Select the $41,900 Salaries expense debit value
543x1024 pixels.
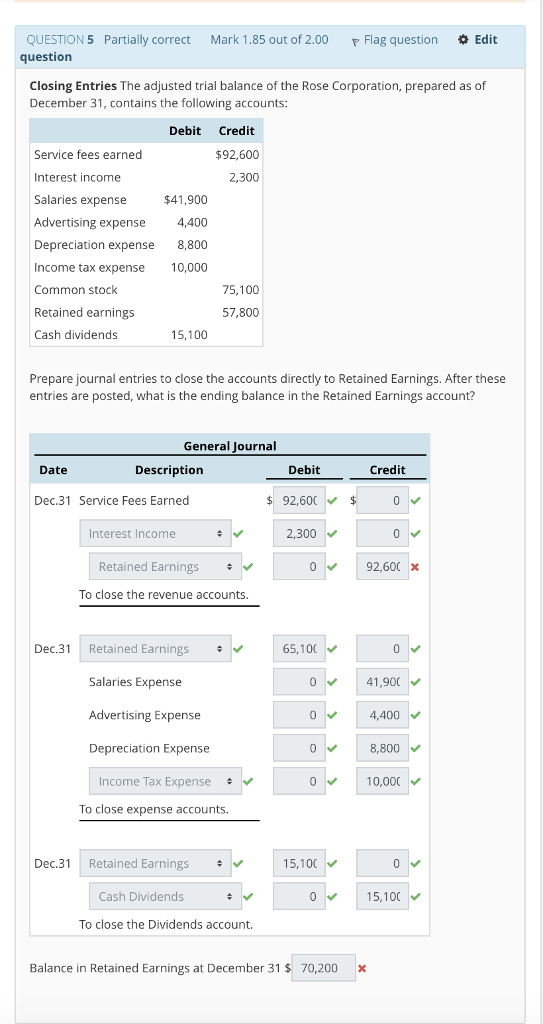(186, 200)
